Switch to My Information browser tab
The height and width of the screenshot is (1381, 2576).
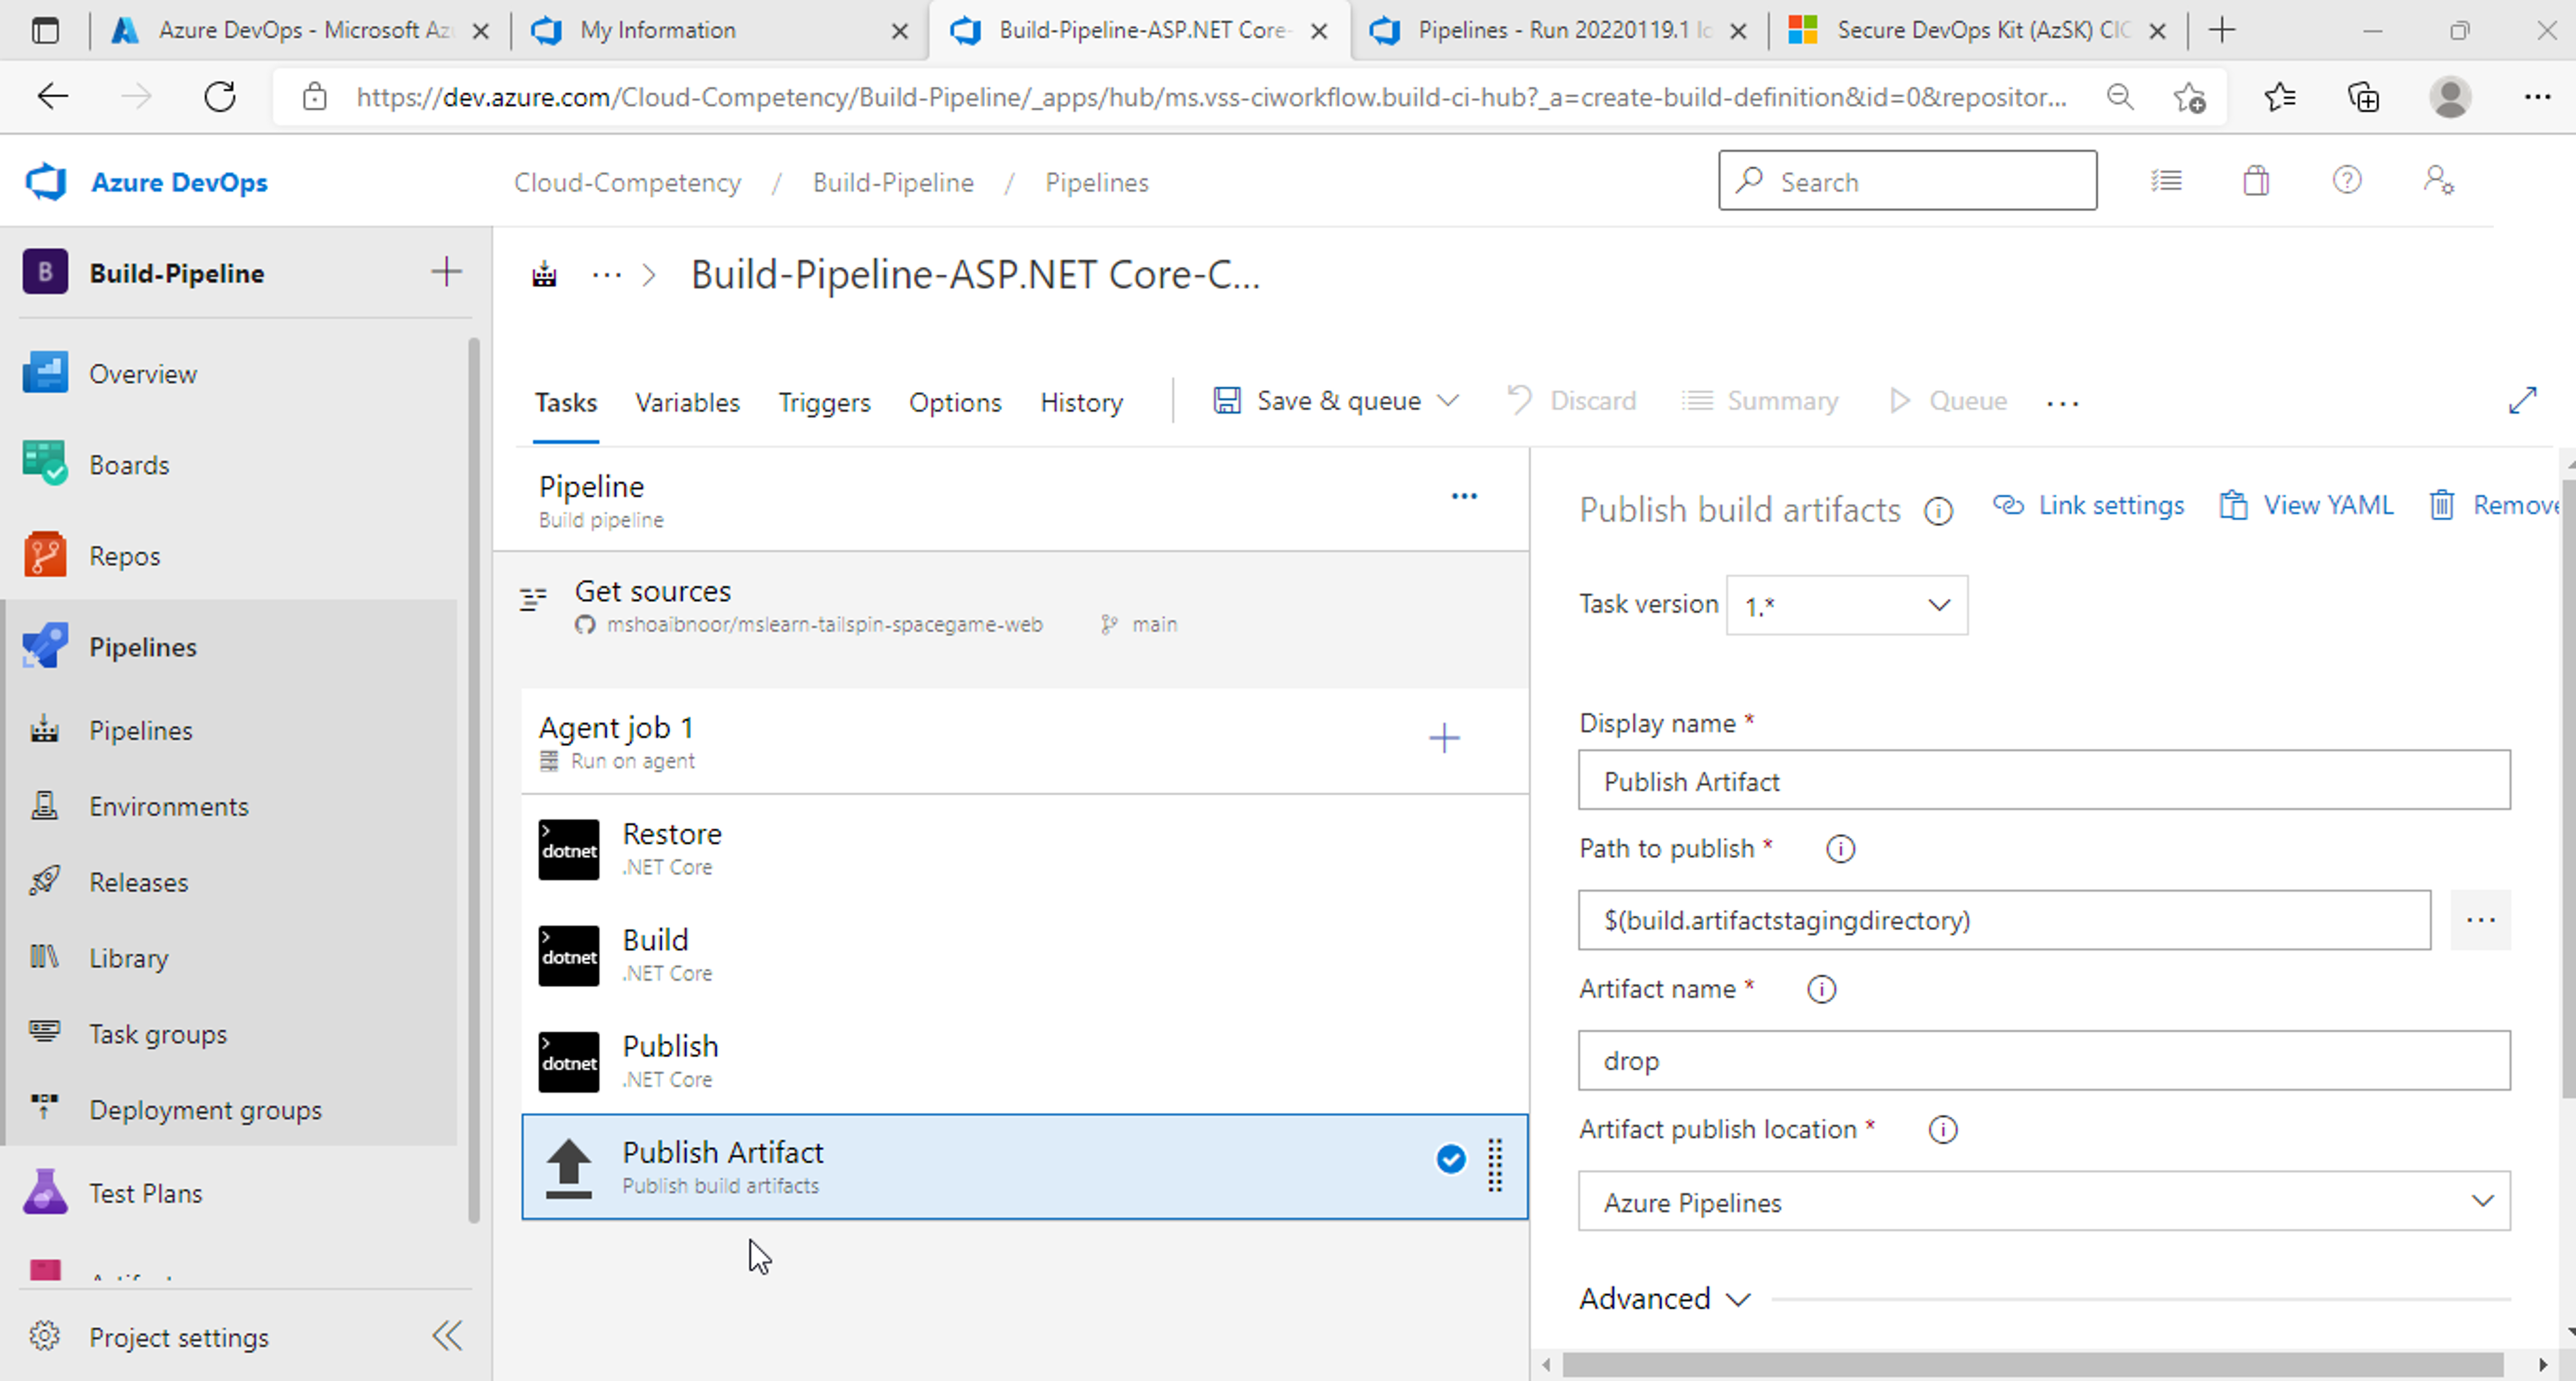tap(720, 31)
